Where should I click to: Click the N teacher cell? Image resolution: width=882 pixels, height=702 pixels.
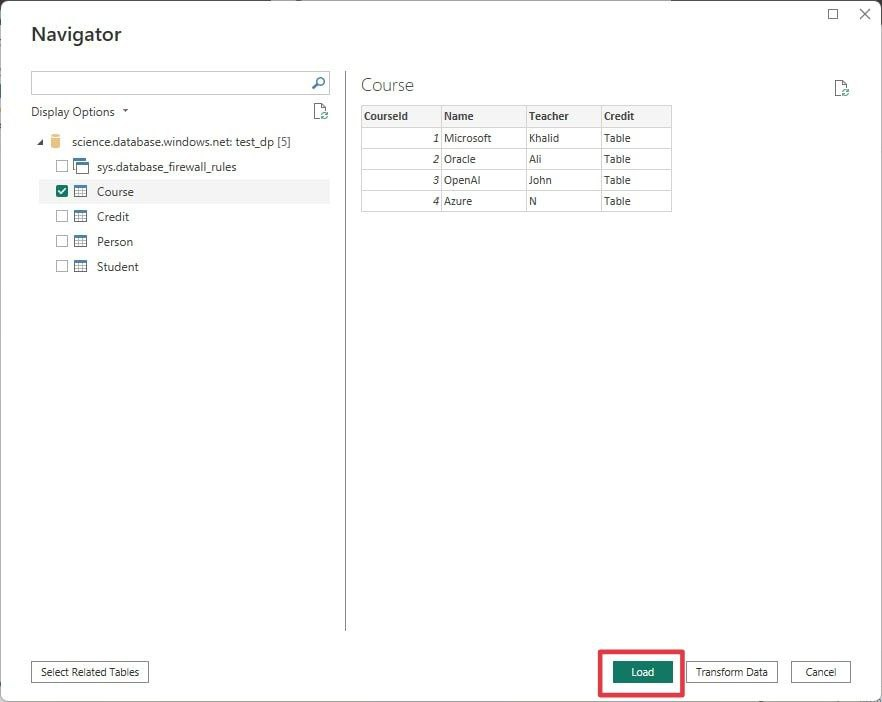coord(564,201)
